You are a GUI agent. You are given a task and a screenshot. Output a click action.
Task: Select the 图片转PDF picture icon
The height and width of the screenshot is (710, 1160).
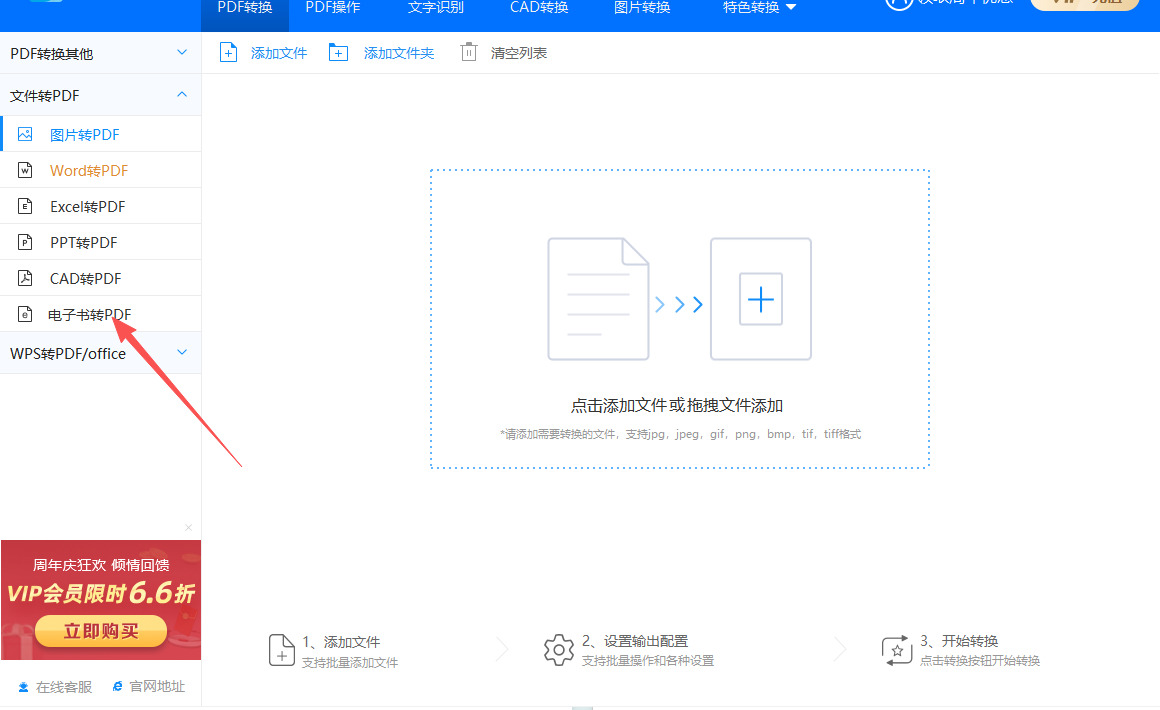click(25, 135)
